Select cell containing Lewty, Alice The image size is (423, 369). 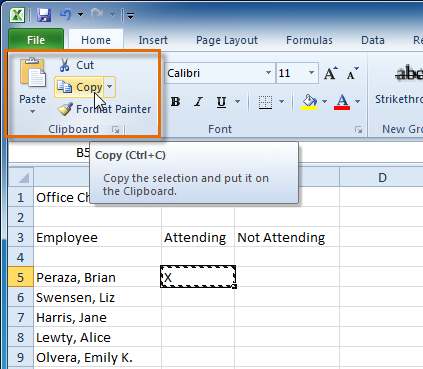[97, 337]
